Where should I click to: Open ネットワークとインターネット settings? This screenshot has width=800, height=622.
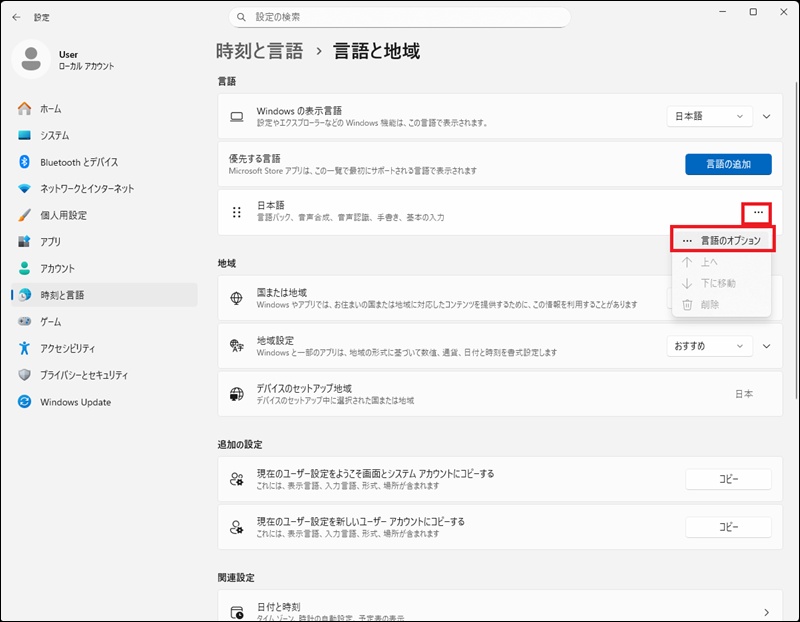click(86, 188)
